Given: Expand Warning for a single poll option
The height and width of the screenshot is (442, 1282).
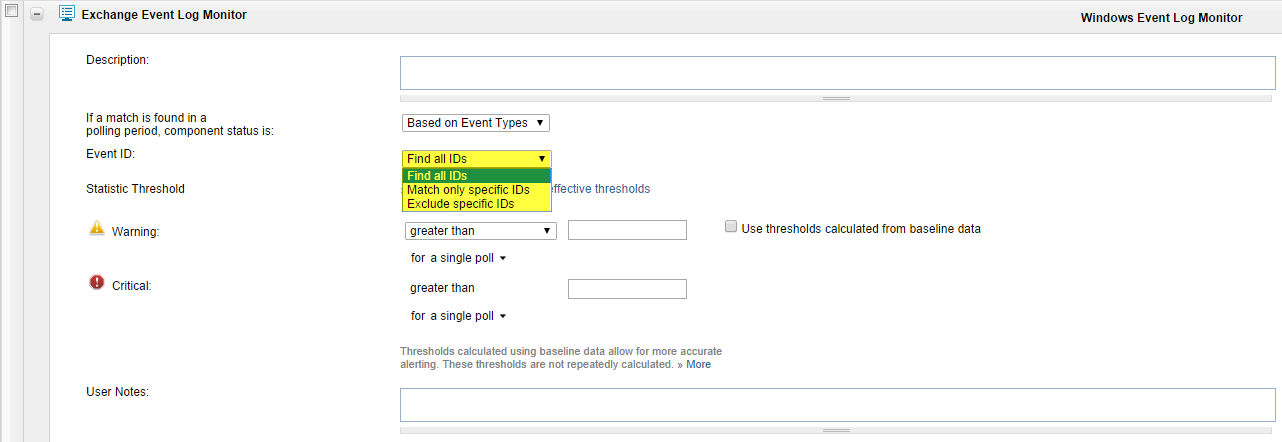Looking at the screenshot, I should (x=458, y=258).
